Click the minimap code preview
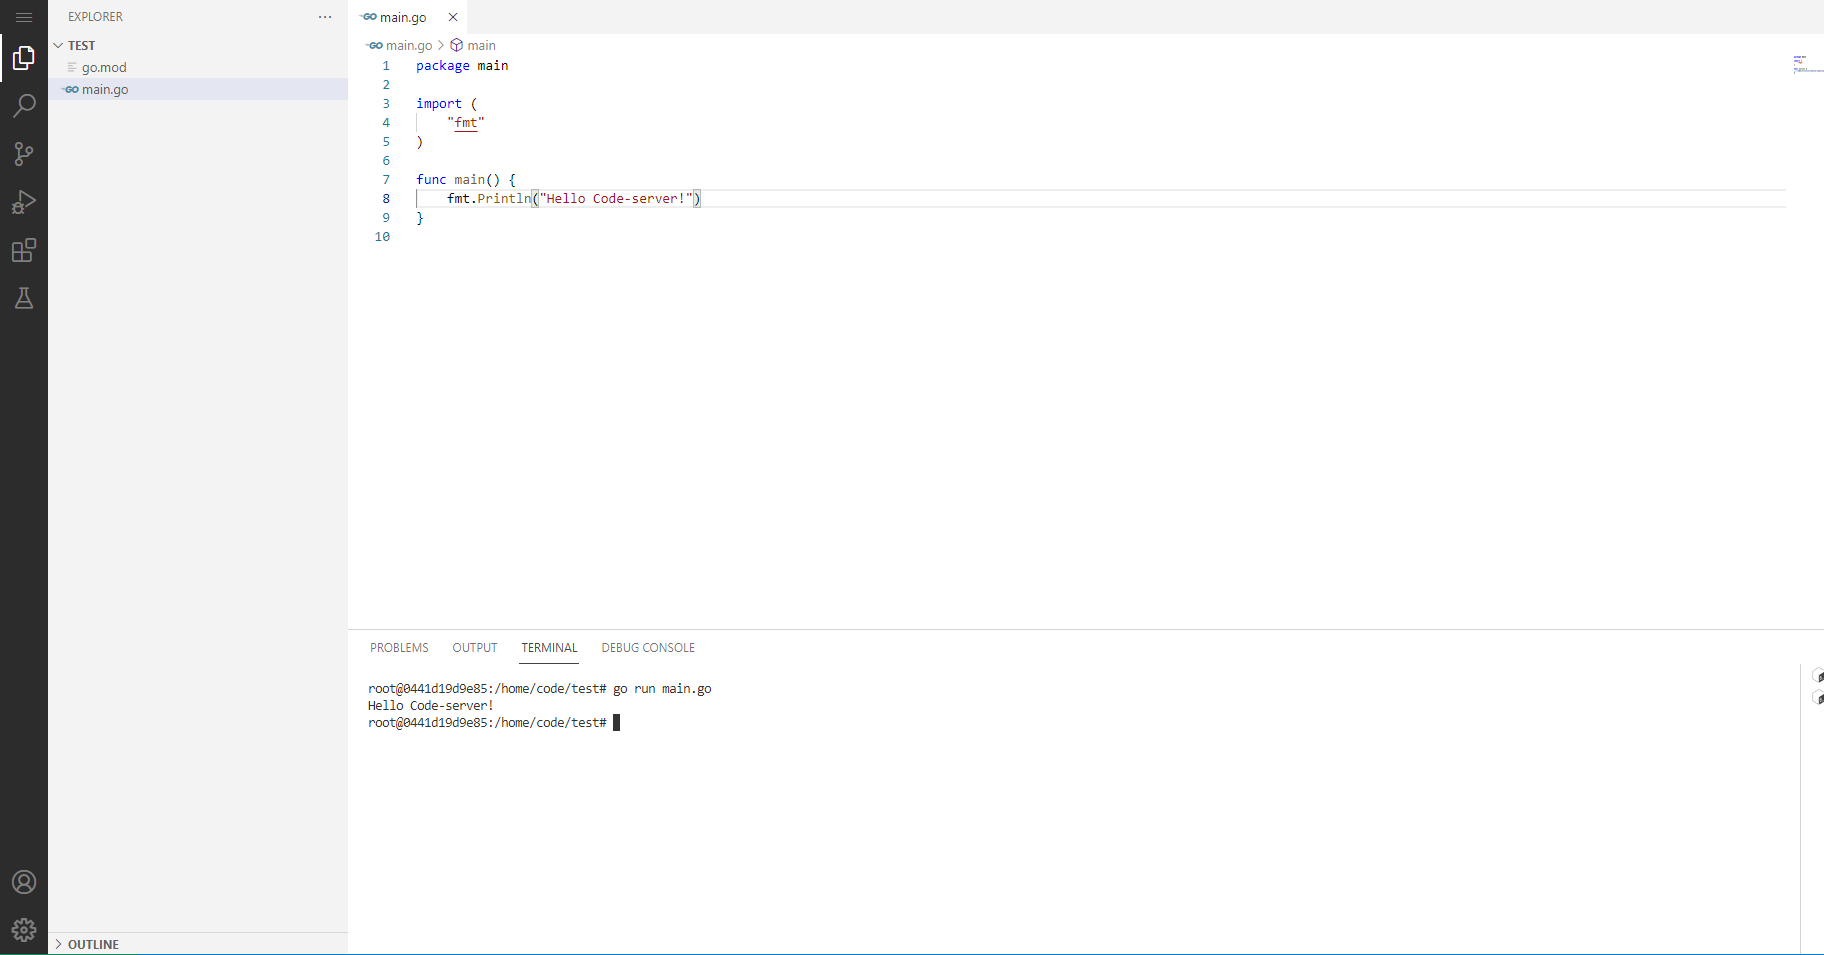This screenshot has width=1824, height=955. (1806, 64)
